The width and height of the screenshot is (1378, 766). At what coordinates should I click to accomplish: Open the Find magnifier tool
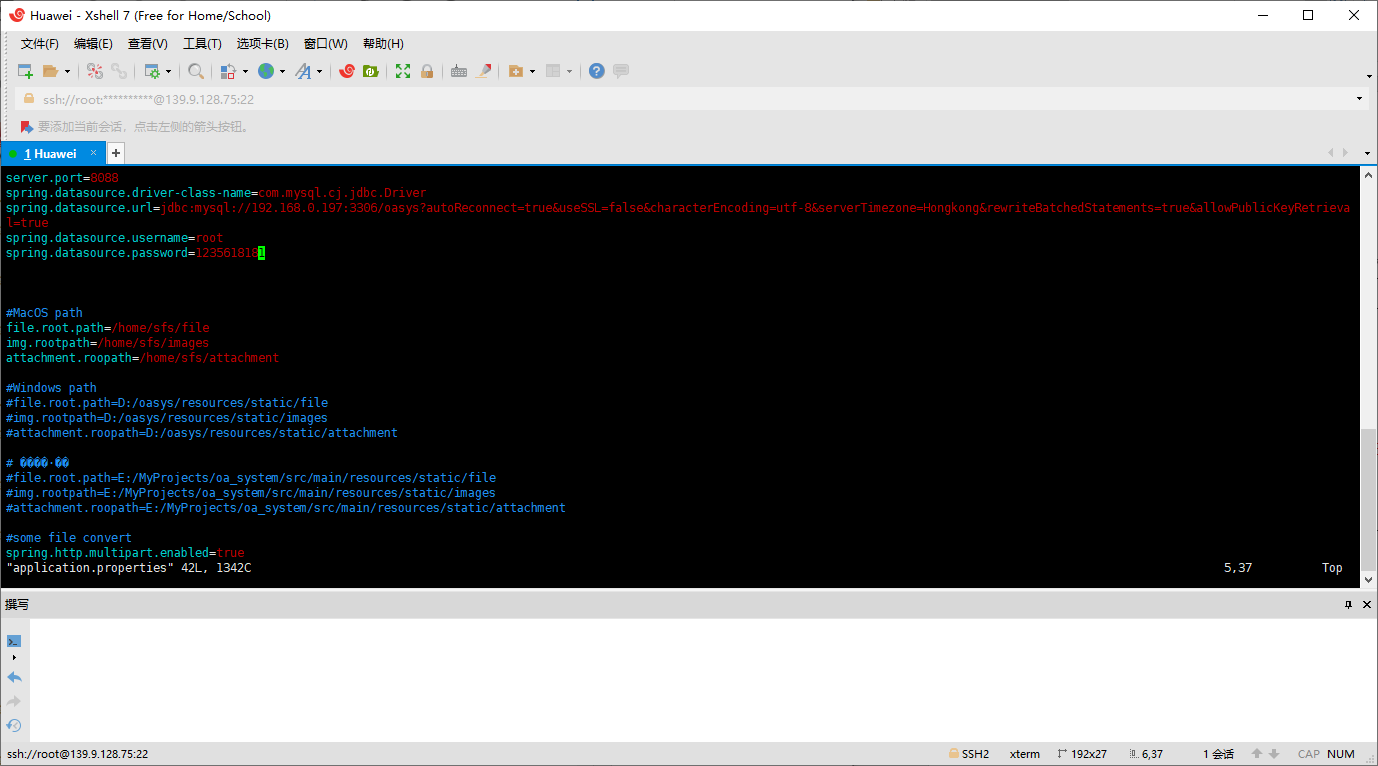coord(196,71)
